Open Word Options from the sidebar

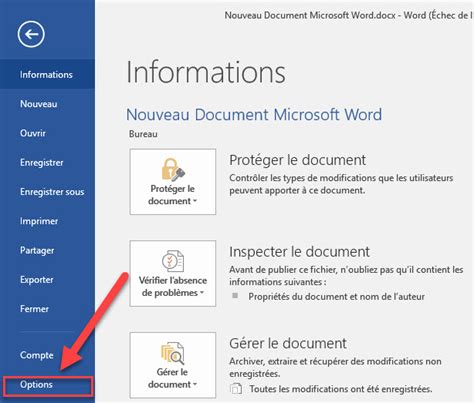(48, 386)
